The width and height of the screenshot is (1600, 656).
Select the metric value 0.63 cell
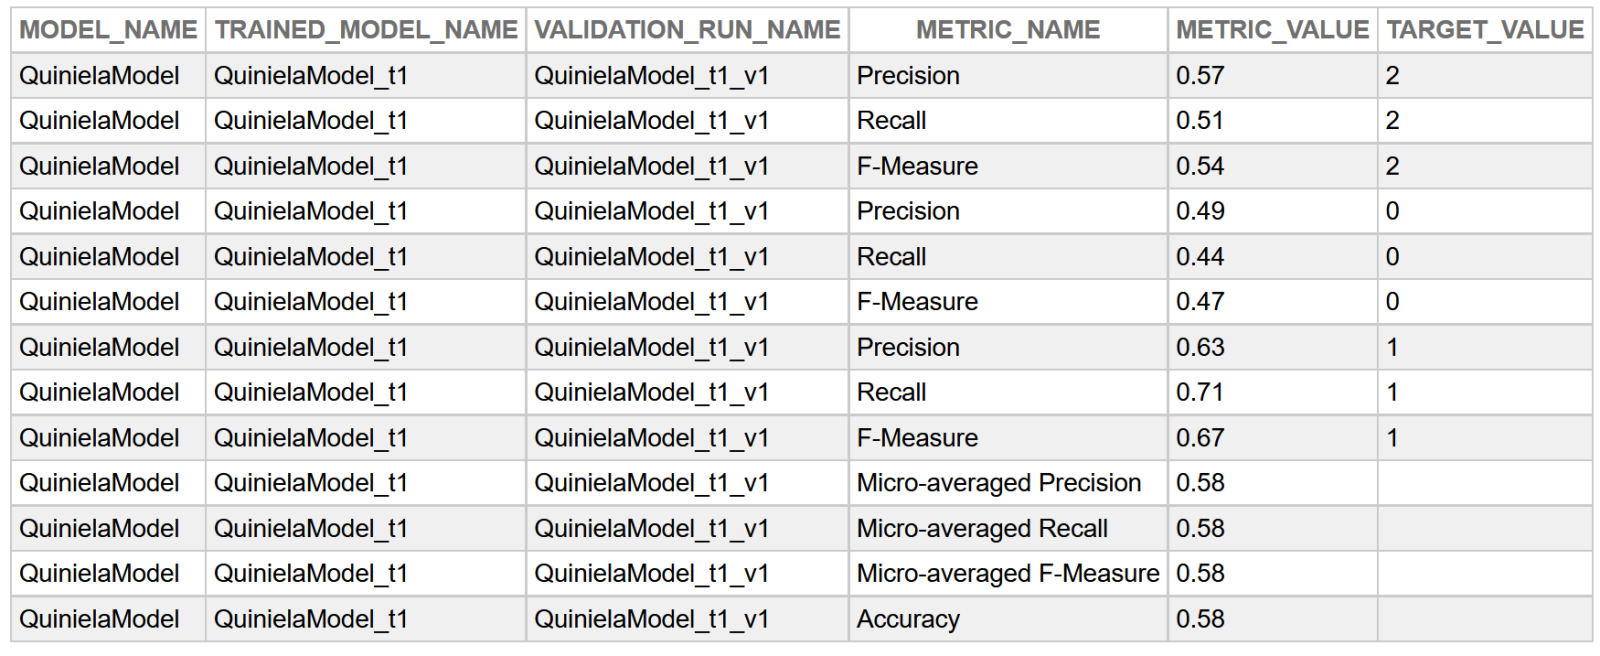pos(1200,347)
